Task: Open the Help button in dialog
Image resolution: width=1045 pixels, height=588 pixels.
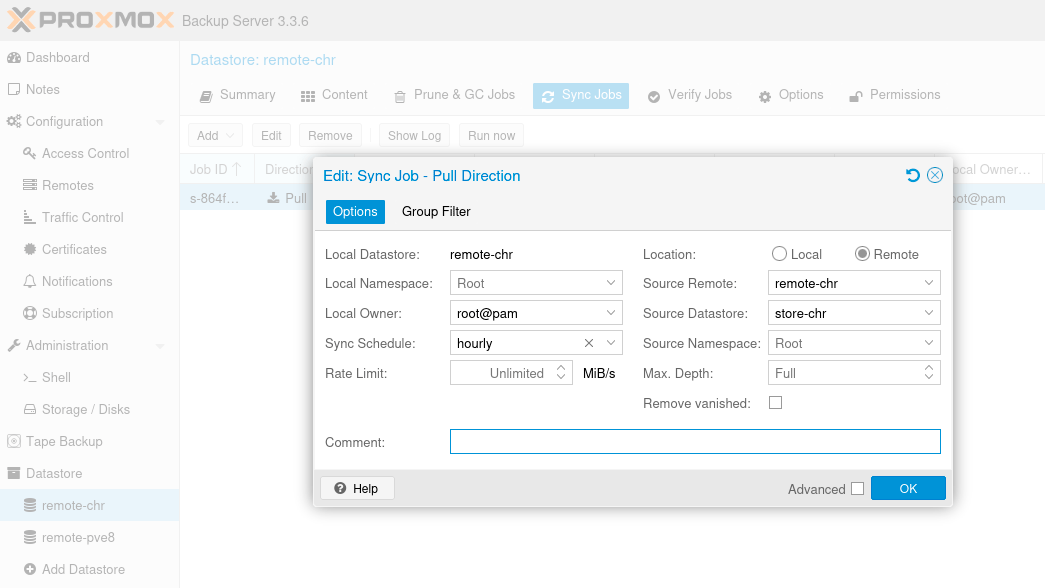Action: 357,488
